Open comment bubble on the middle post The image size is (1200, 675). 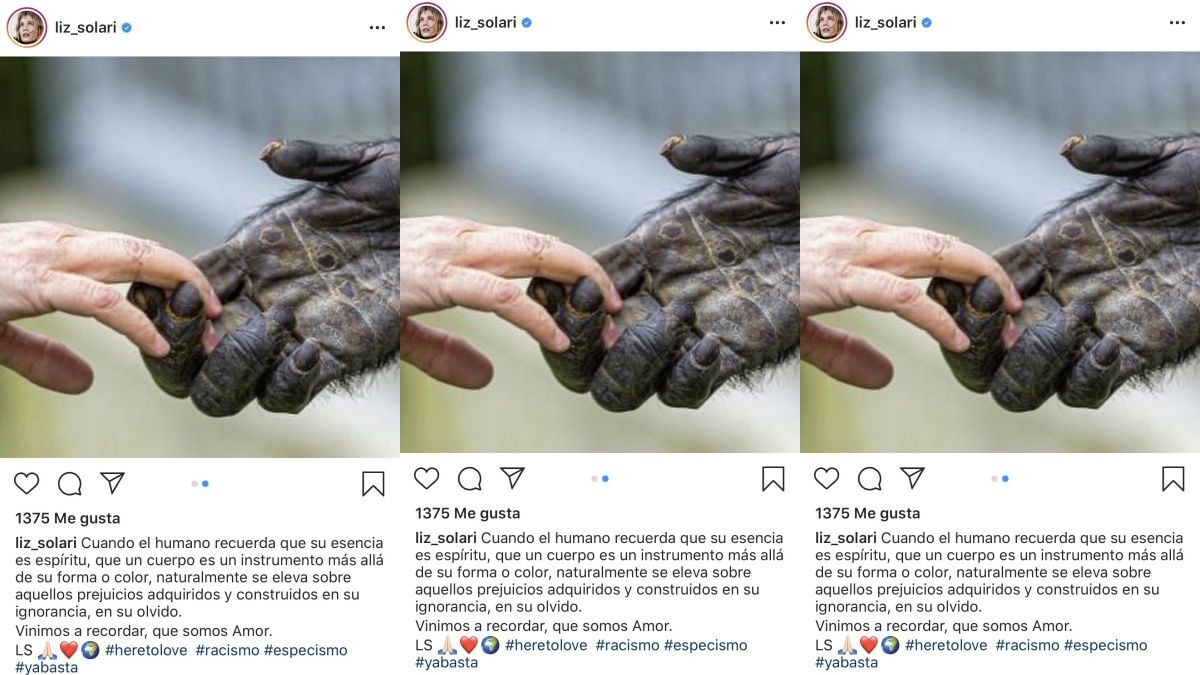pos(470,479)
